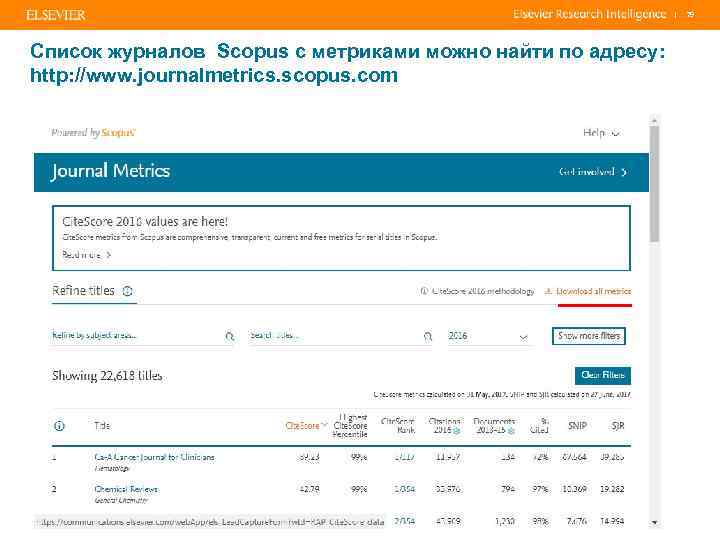Click the CiteScore Rank column header
Image resolution: width=720 pixels, height=540 pixels.
398,426
